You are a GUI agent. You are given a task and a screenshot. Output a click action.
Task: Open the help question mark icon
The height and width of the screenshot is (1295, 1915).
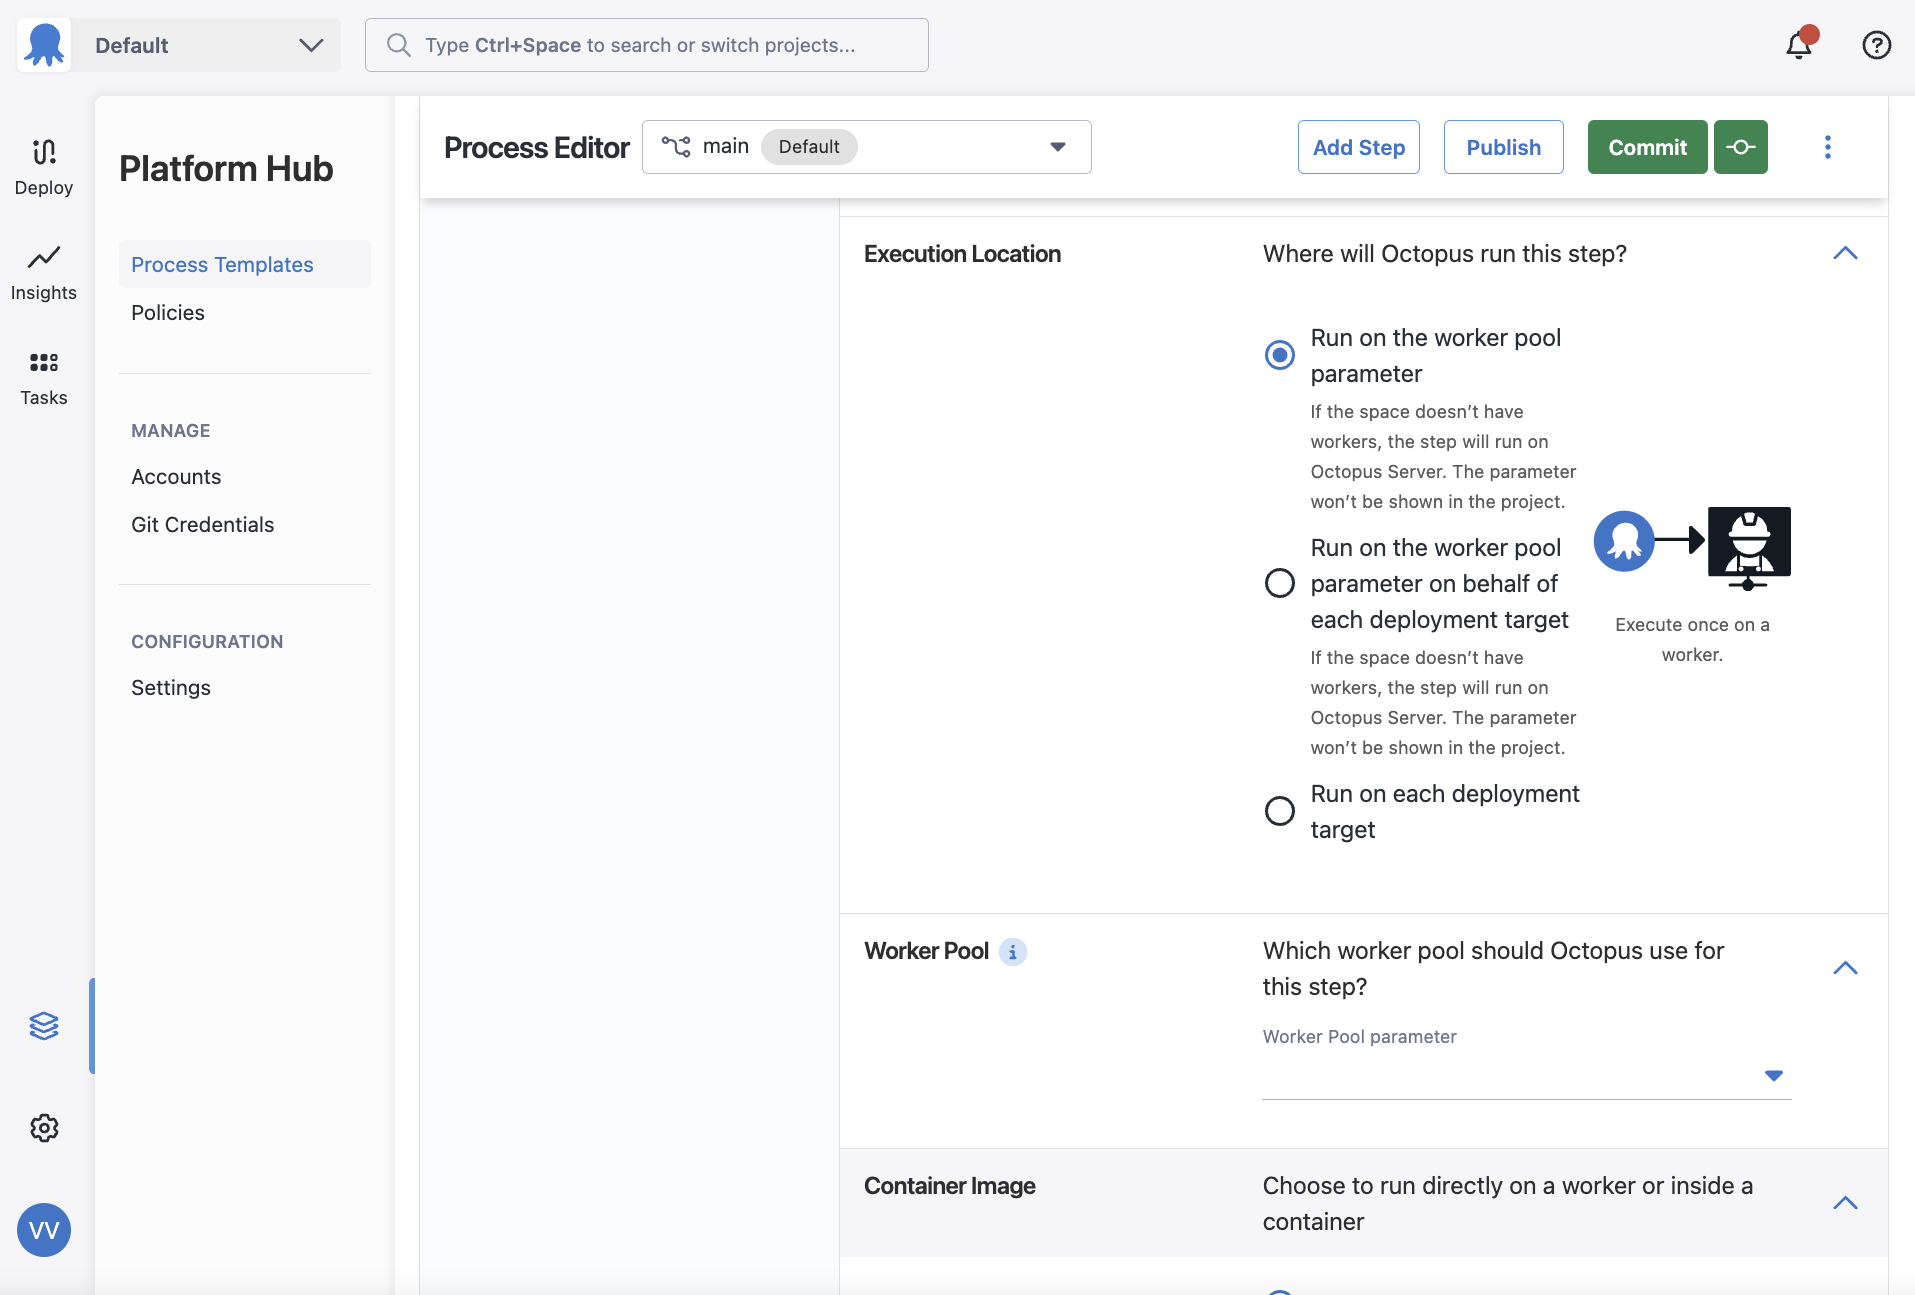1877,45
